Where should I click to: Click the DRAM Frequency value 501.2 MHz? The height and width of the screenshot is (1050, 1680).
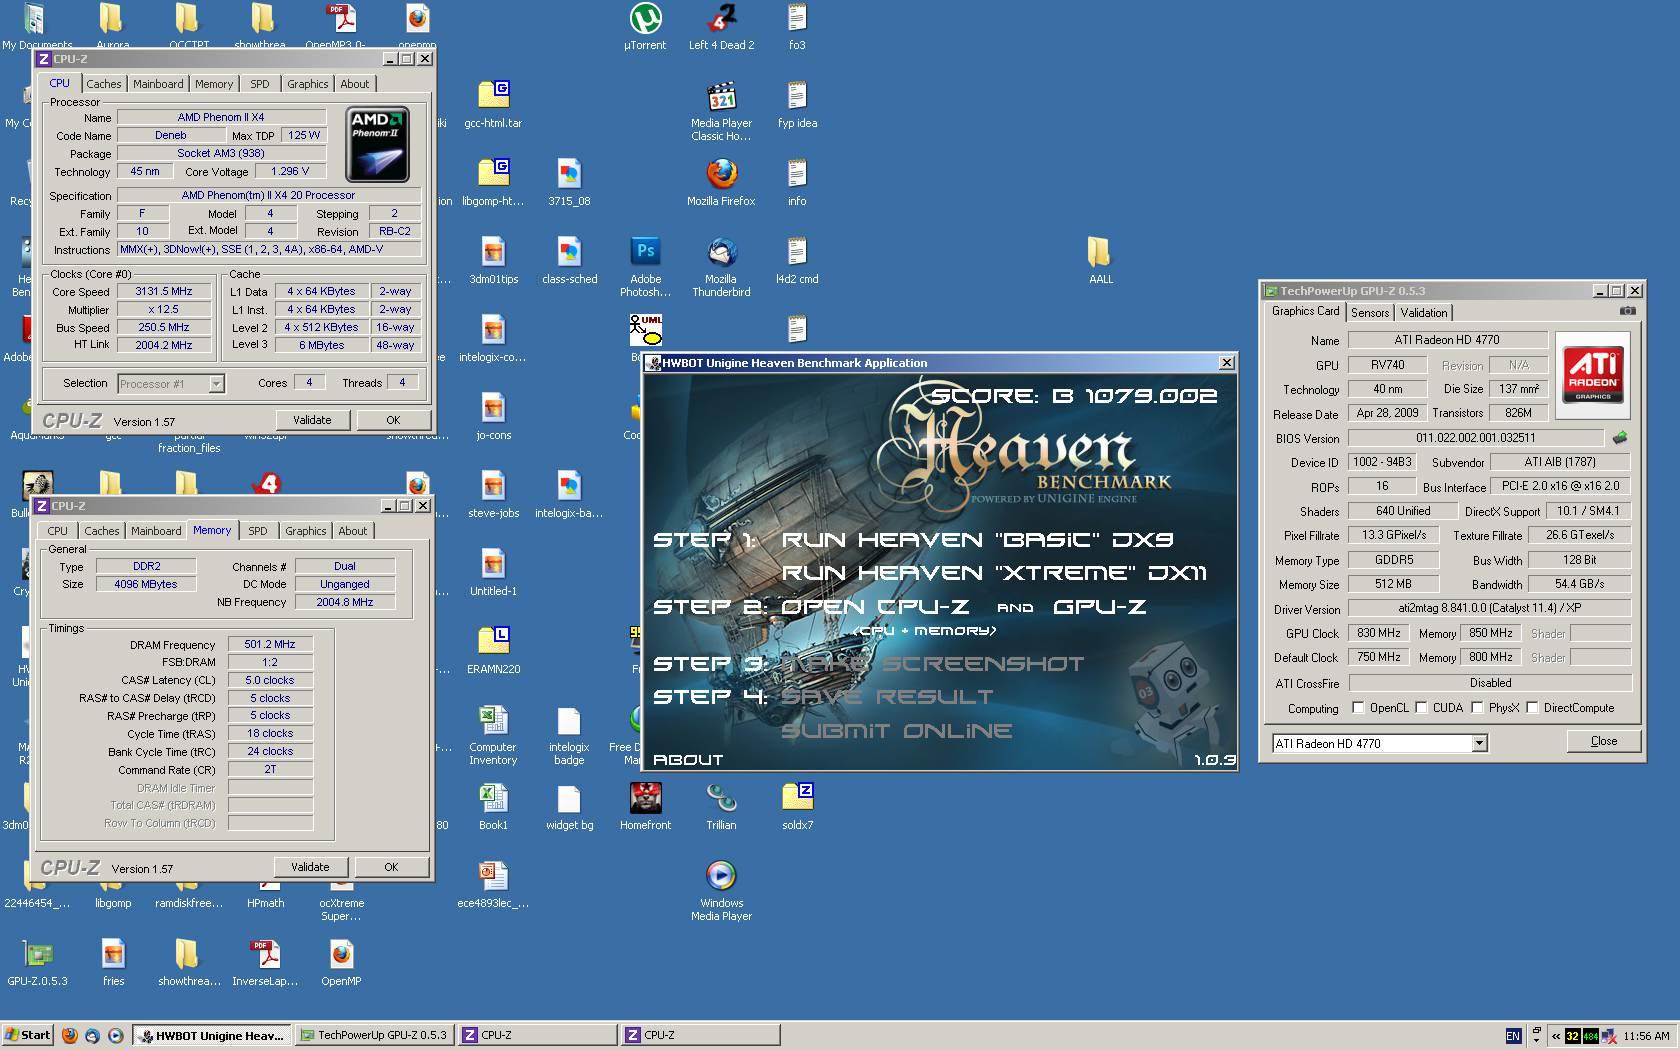270,644
